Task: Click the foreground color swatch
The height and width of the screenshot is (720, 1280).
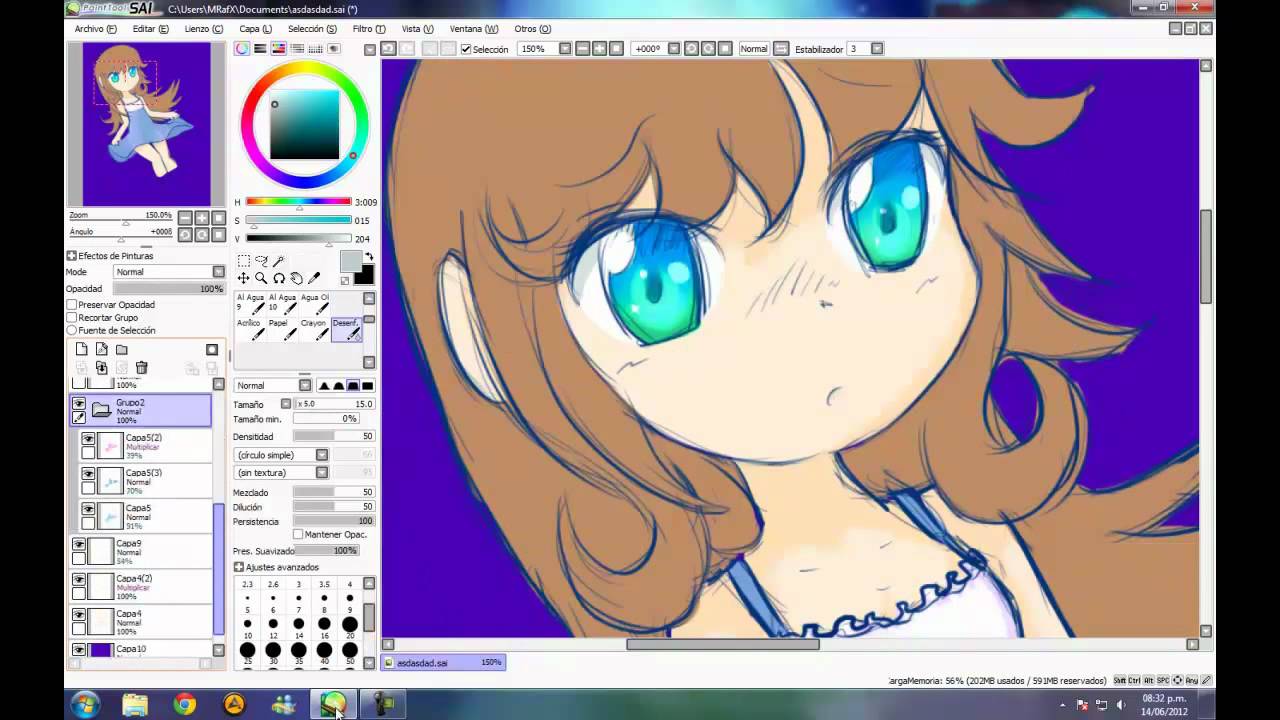Action: click(350, 261)
